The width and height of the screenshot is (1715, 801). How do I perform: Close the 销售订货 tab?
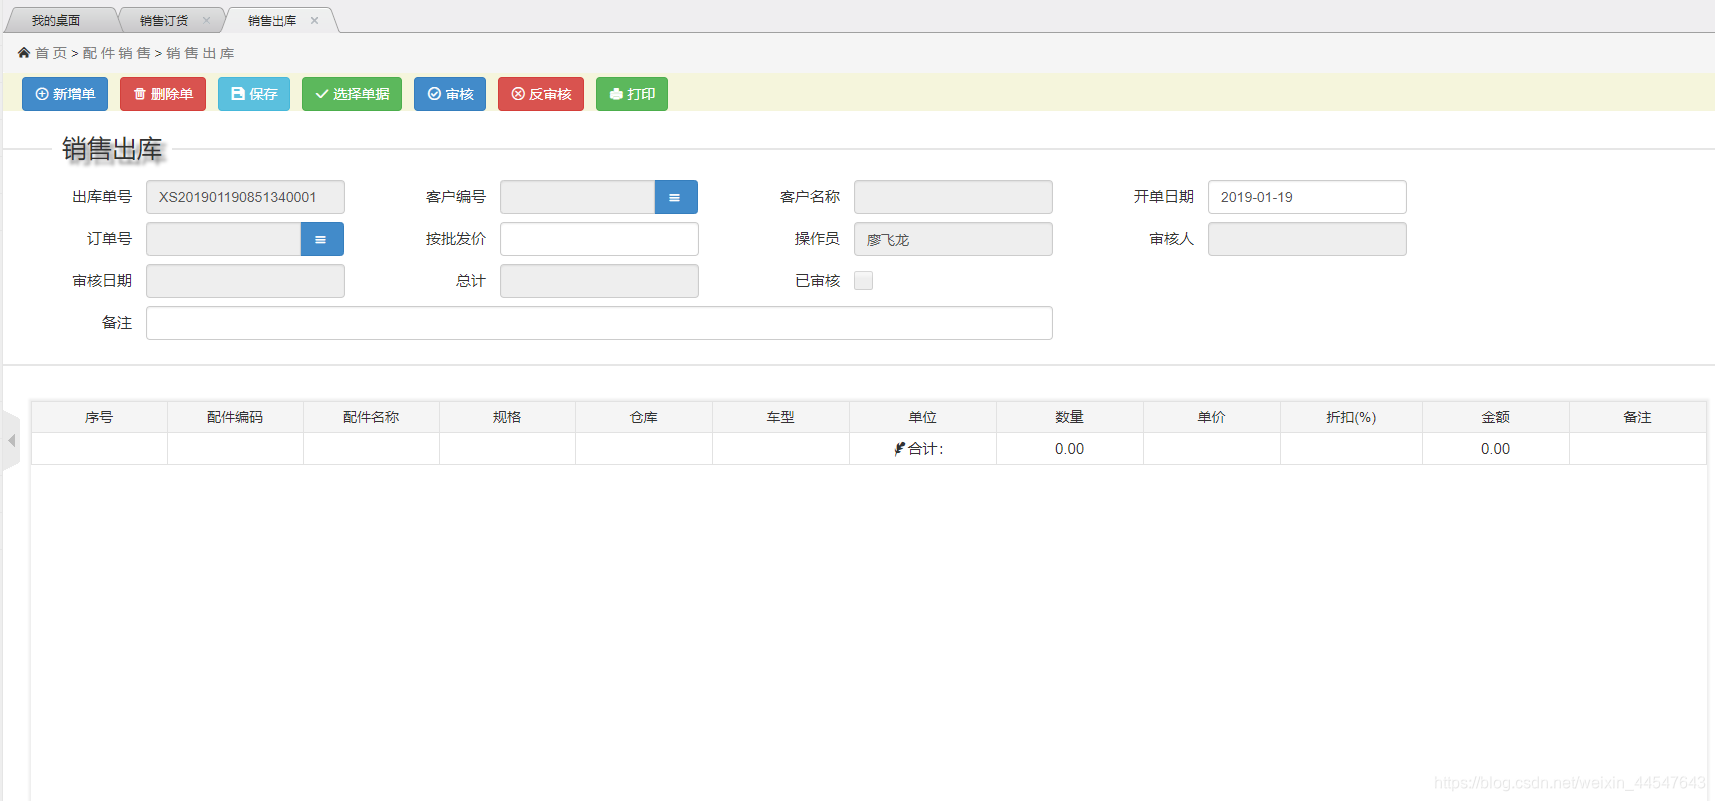[206, 20]
